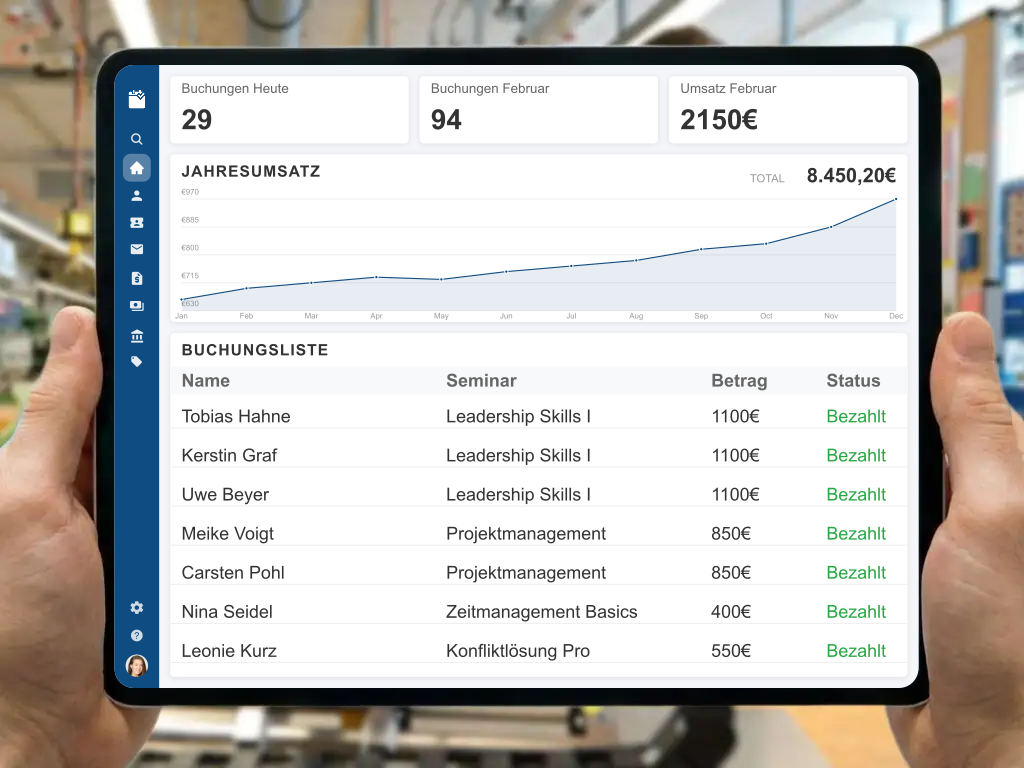Click Bezahlt status for Leonie Kurz

click(856, 651)
